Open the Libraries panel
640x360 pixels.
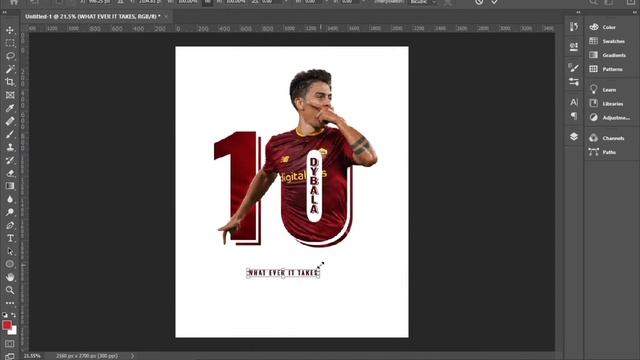pos(606,103)
